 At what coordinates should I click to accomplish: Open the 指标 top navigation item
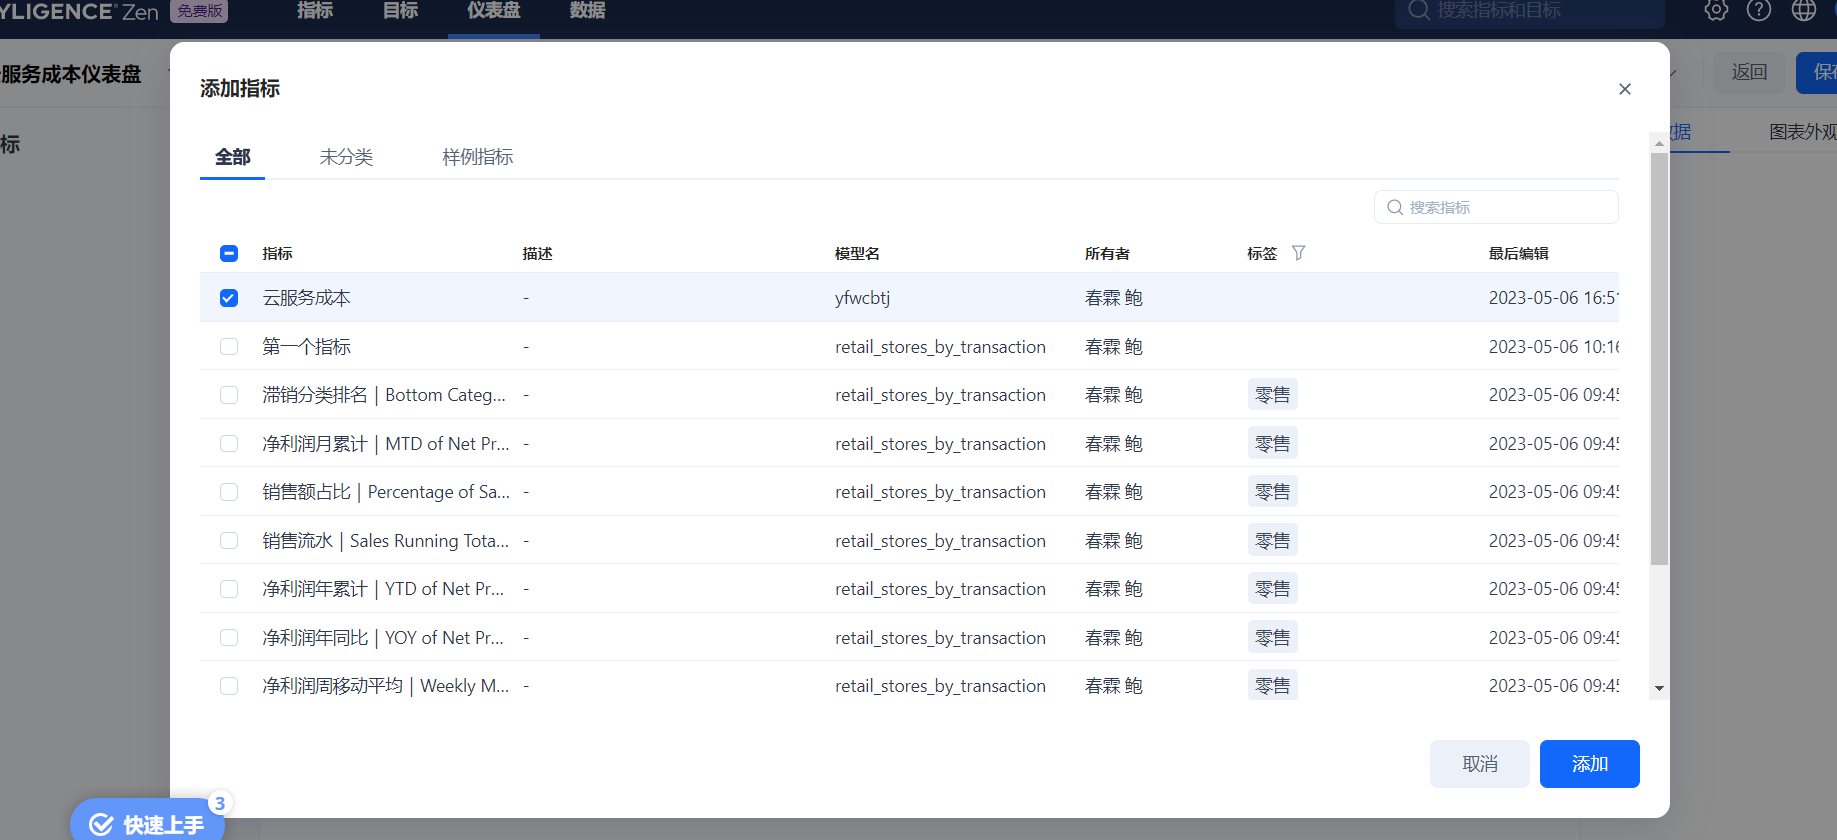[x=315, y=11]
